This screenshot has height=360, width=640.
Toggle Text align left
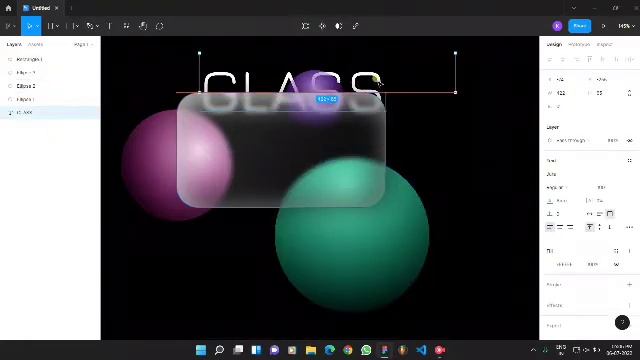point(550,227)
